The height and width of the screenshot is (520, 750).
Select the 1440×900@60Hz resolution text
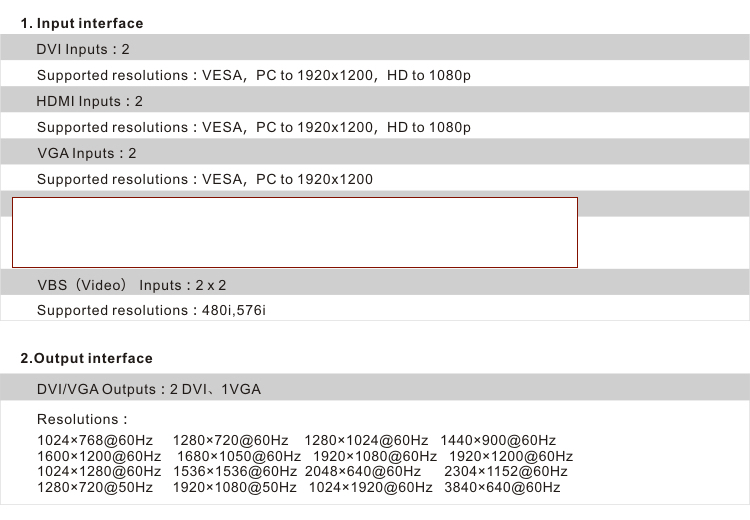tap(498, 440)
